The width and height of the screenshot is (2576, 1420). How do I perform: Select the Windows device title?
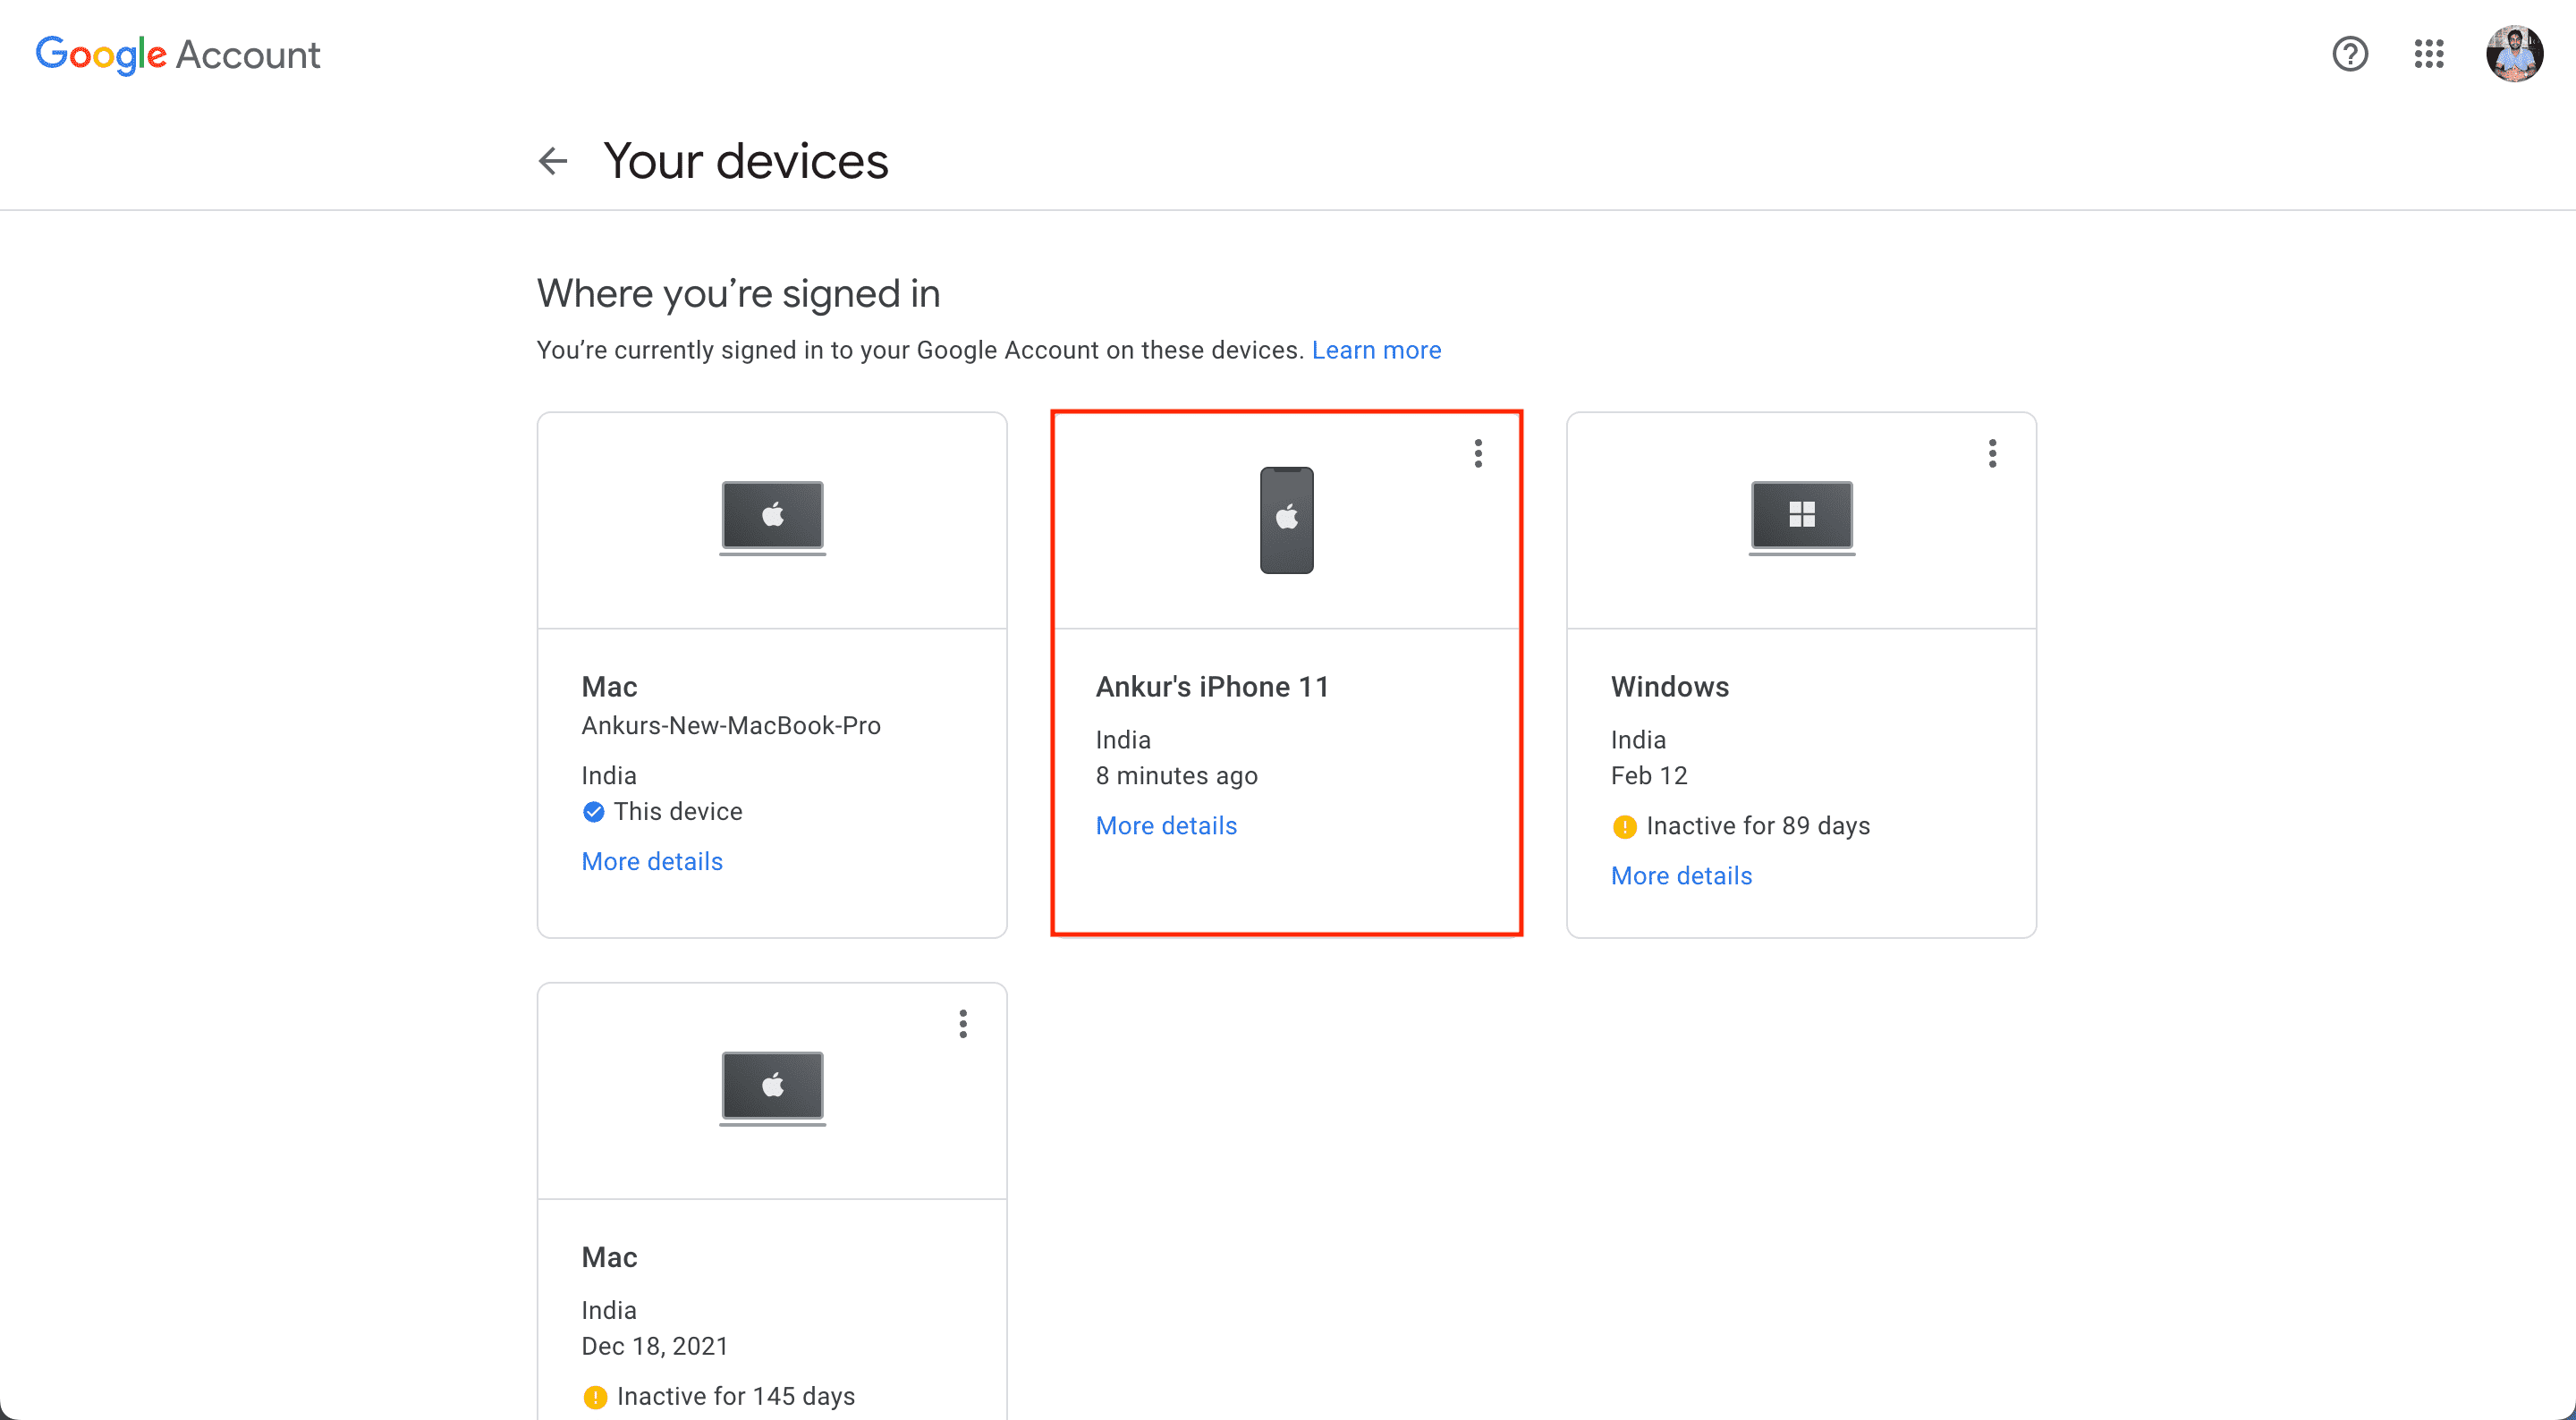(1670, 686)
